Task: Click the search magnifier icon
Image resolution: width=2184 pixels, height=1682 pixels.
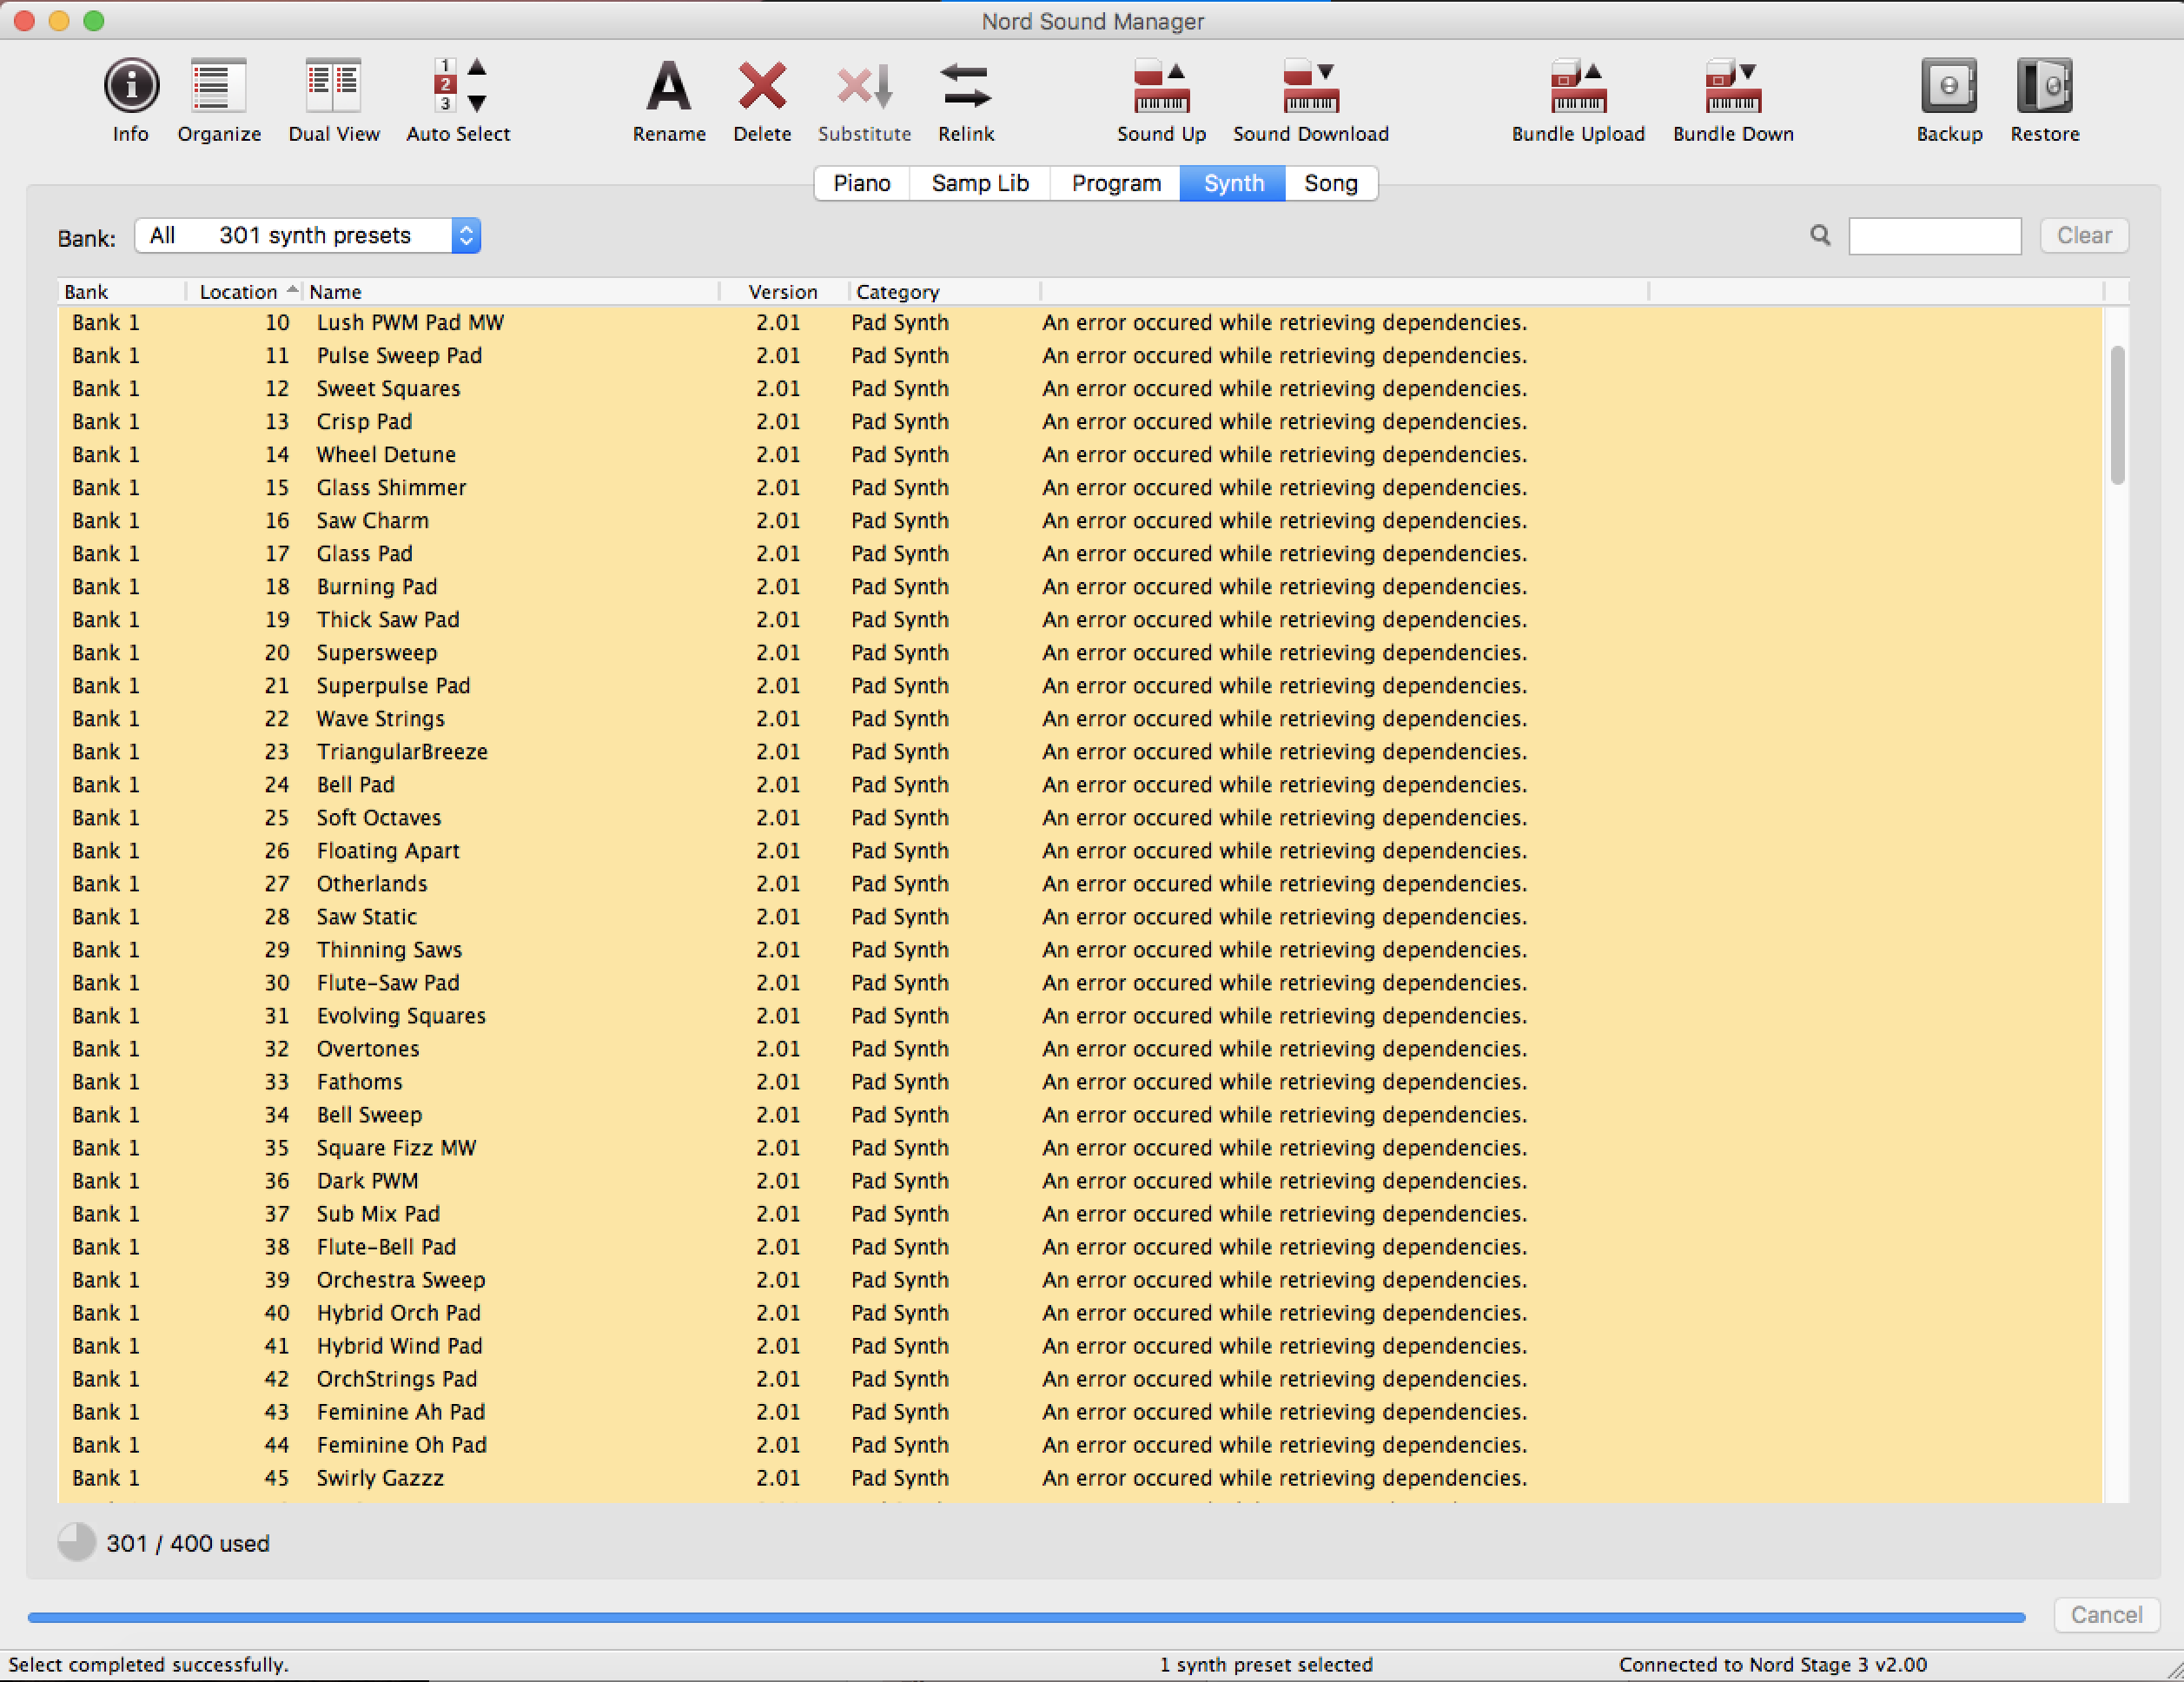Action: click(x=1820, y=235)
